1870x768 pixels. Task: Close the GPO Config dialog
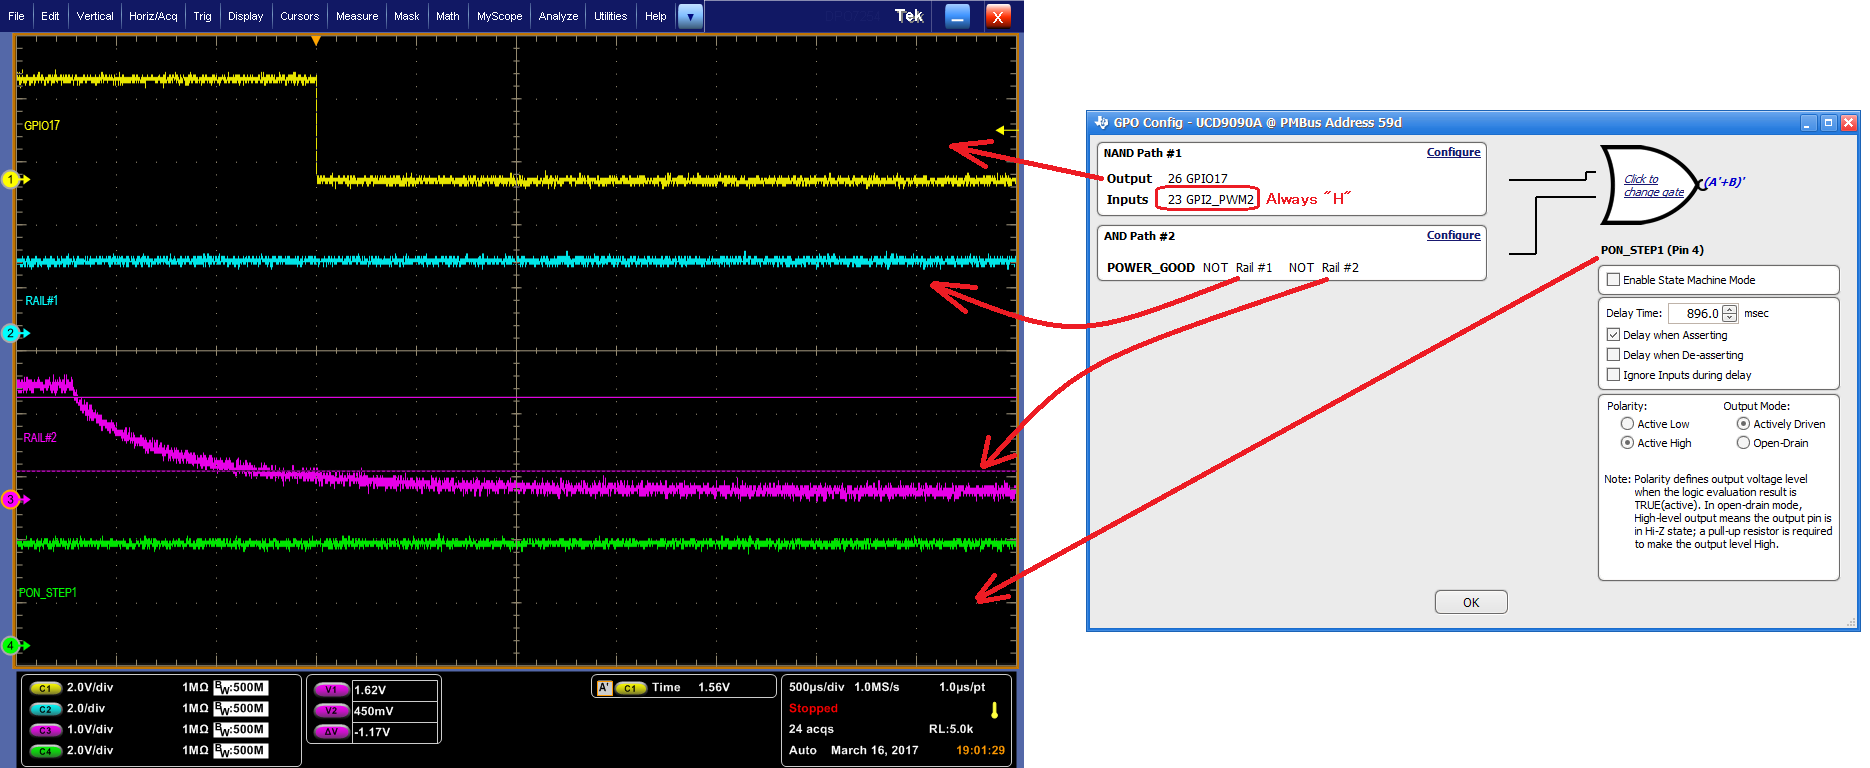tap(1849, 123)
